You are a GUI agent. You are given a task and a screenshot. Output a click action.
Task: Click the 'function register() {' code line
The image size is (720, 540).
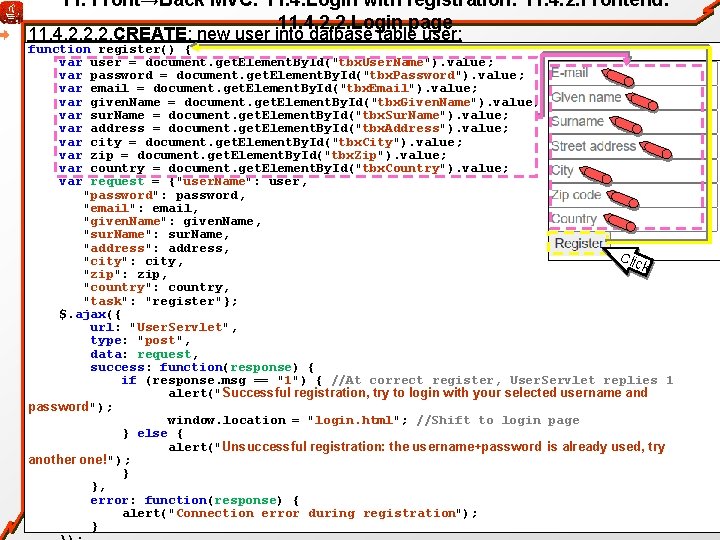[109, 49]
